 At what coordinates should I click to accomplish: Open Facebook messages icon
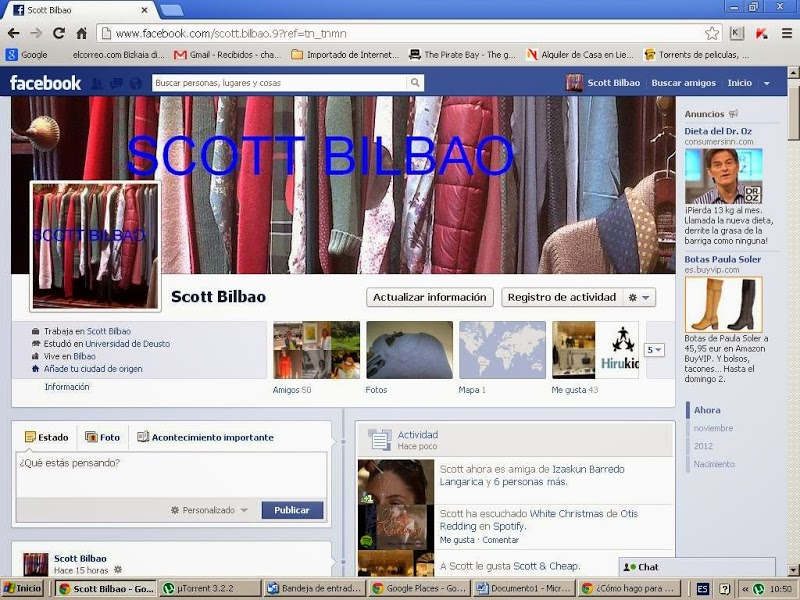pyautogui.click(x=116, y=83)
